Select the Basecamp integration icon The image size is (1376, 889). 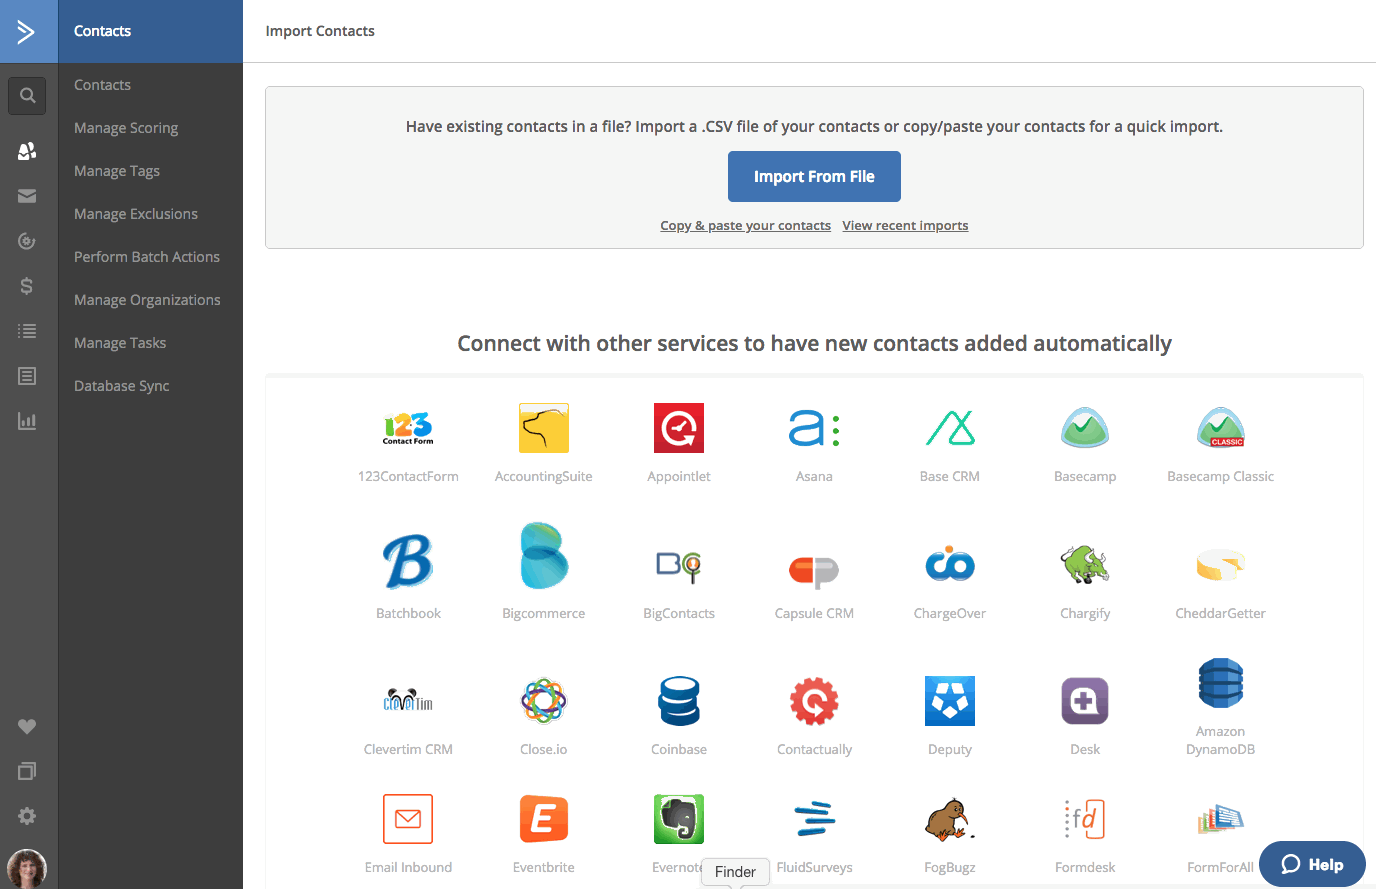tap(1085, 428)
